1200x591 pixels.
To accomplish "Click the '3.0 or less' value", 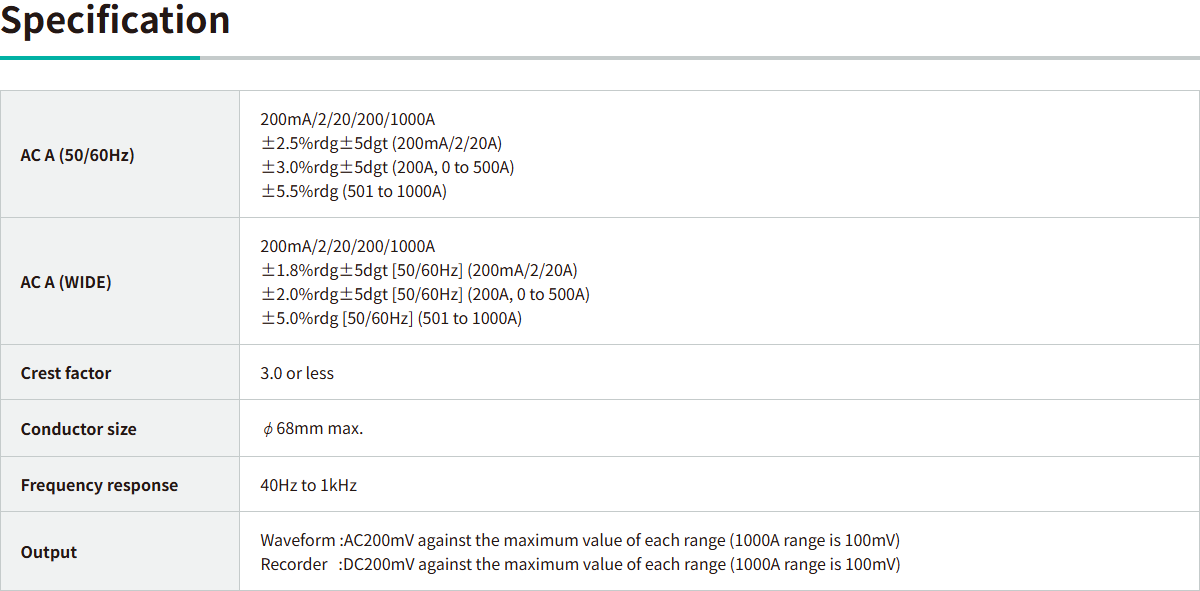I will [297, 373].
